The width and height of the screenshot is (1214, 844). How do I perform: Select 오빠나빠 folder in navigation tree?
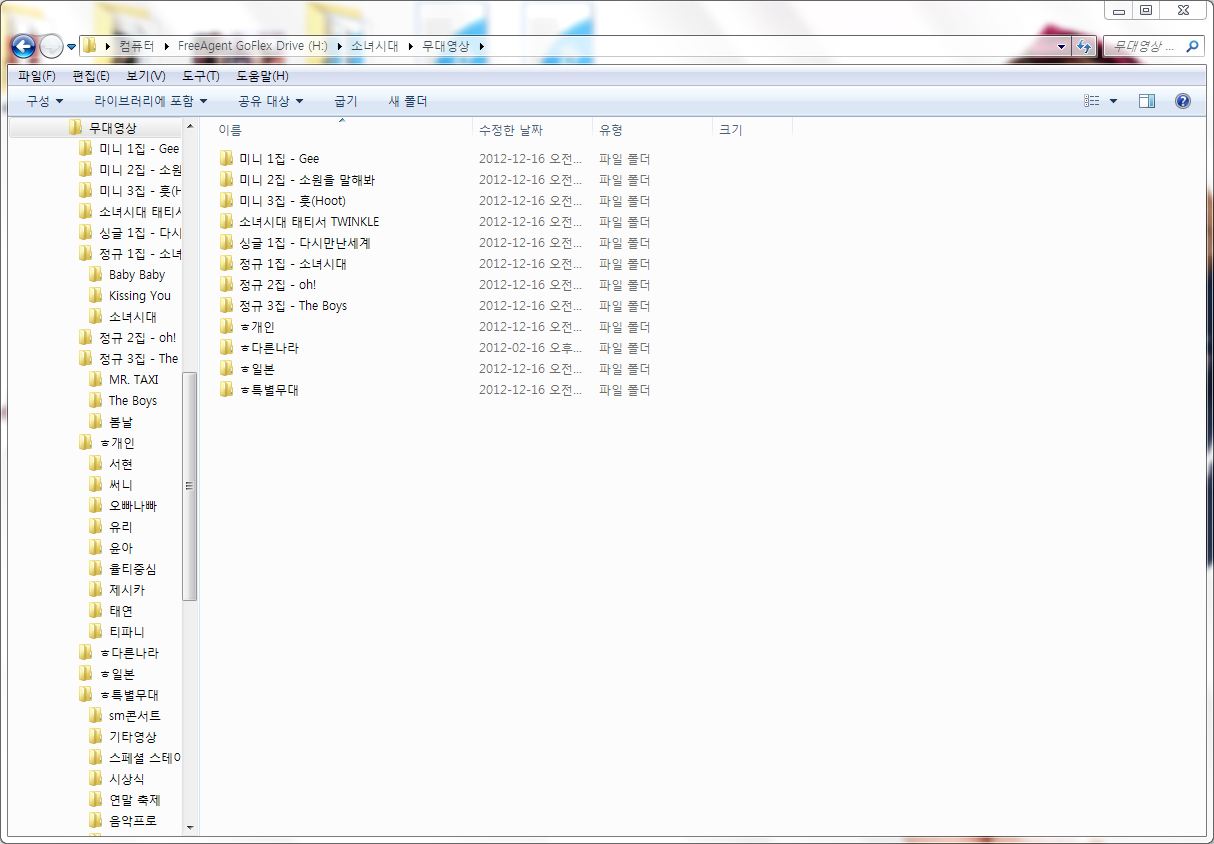click(x=133, y=505)
